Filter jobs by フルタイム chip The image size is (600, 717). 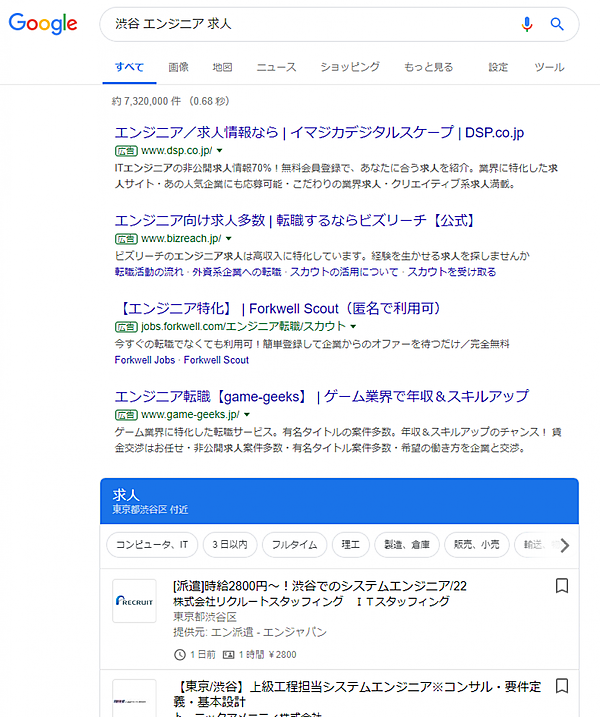click(x=295, y=545)
